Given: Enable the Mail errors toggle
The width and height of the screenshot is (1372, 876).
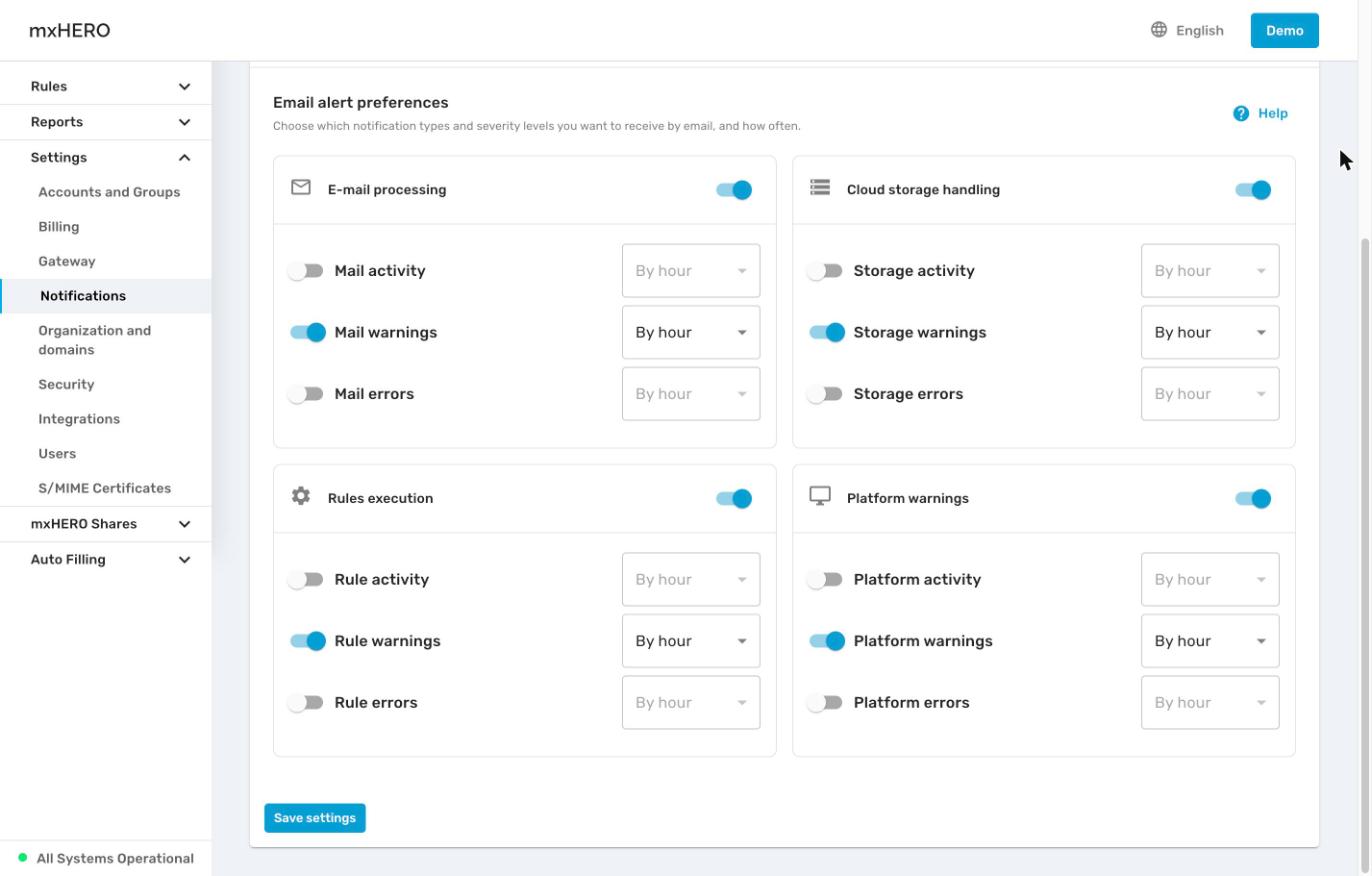Looking at the screenshot, I should pyautogui.click(x=306, y=394).
